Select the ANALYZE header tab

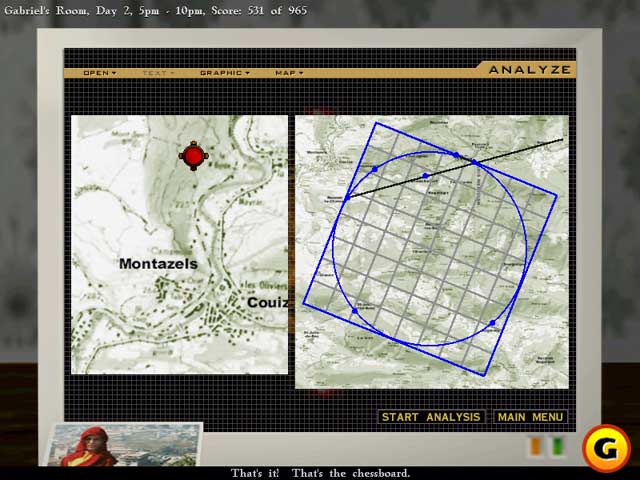click(529, 70)
